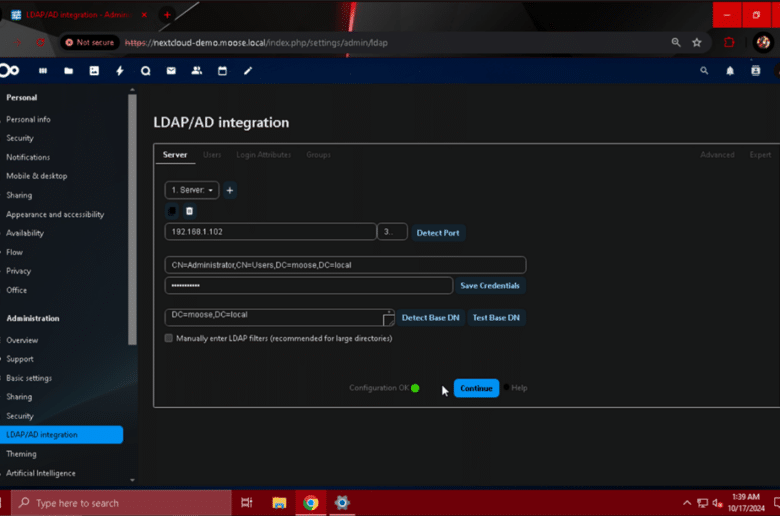The image size is (780, 516).
Task: Open Mobile & desktop settings
Action: click(37, 176)
